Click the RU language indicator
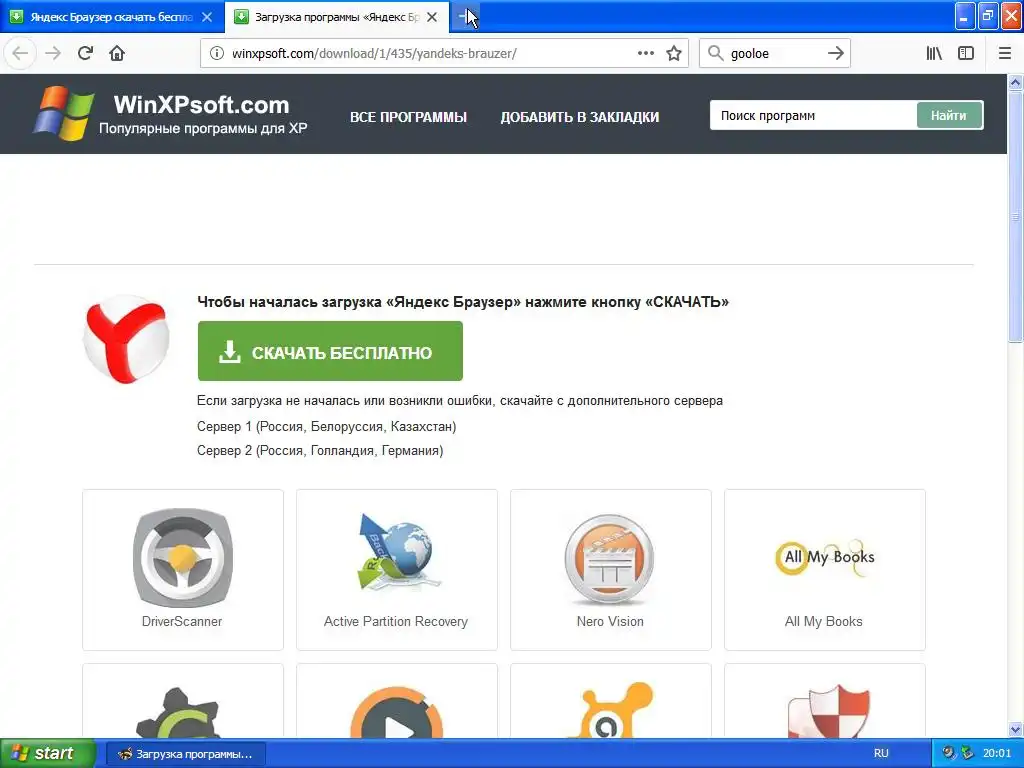The height and width of the screenshot is (768, 1024). pyautogui.click(x=881, y=754)
